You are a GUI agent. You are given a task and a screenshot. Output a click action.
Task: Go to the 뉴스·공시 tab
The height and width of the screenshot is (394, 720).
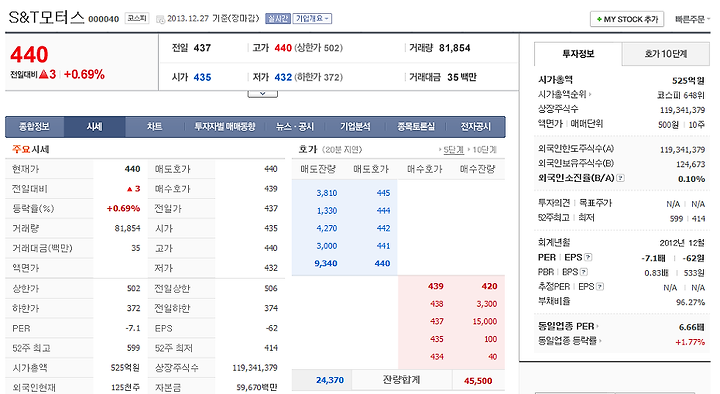coord(295,127)
